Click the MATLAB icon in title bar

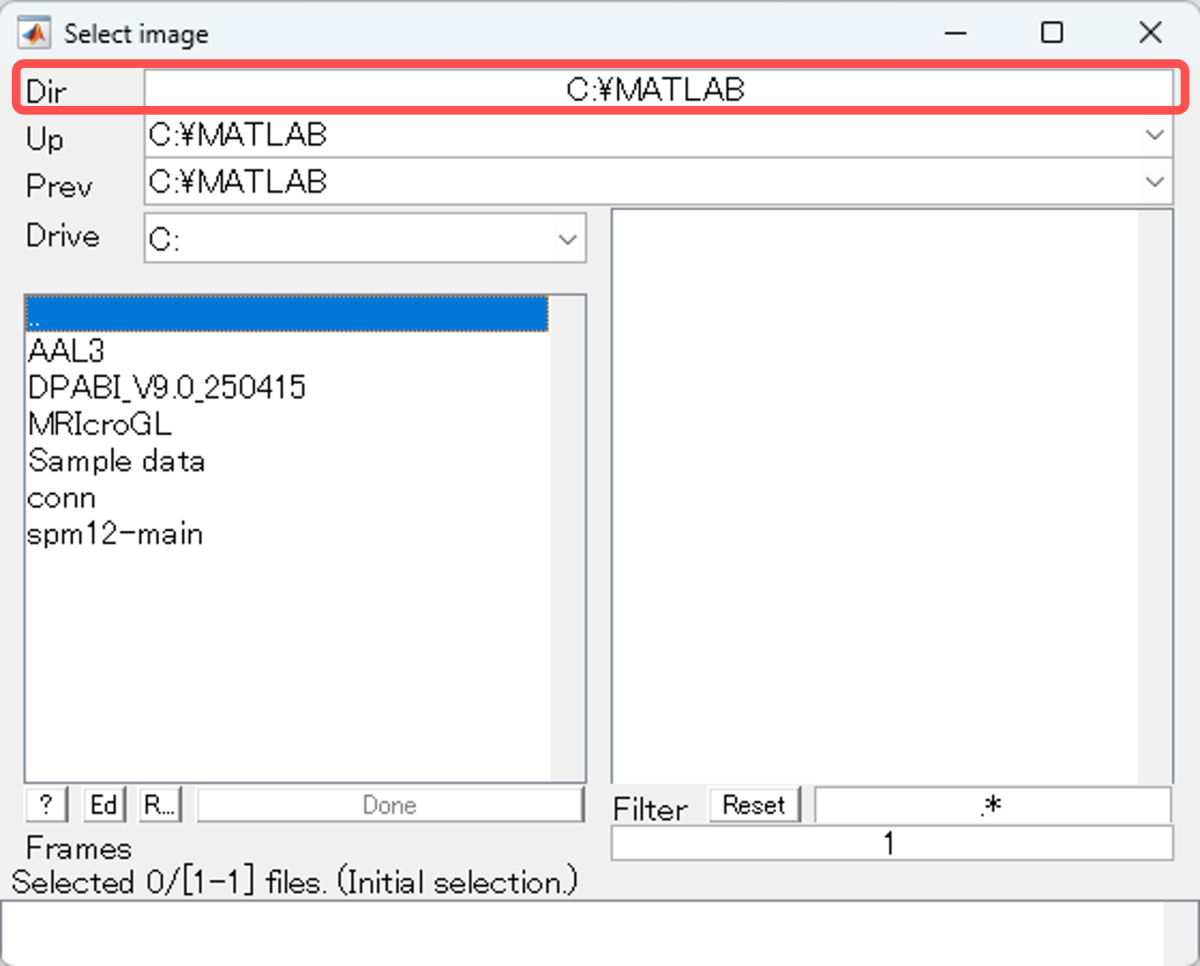(x=35, y=33)
